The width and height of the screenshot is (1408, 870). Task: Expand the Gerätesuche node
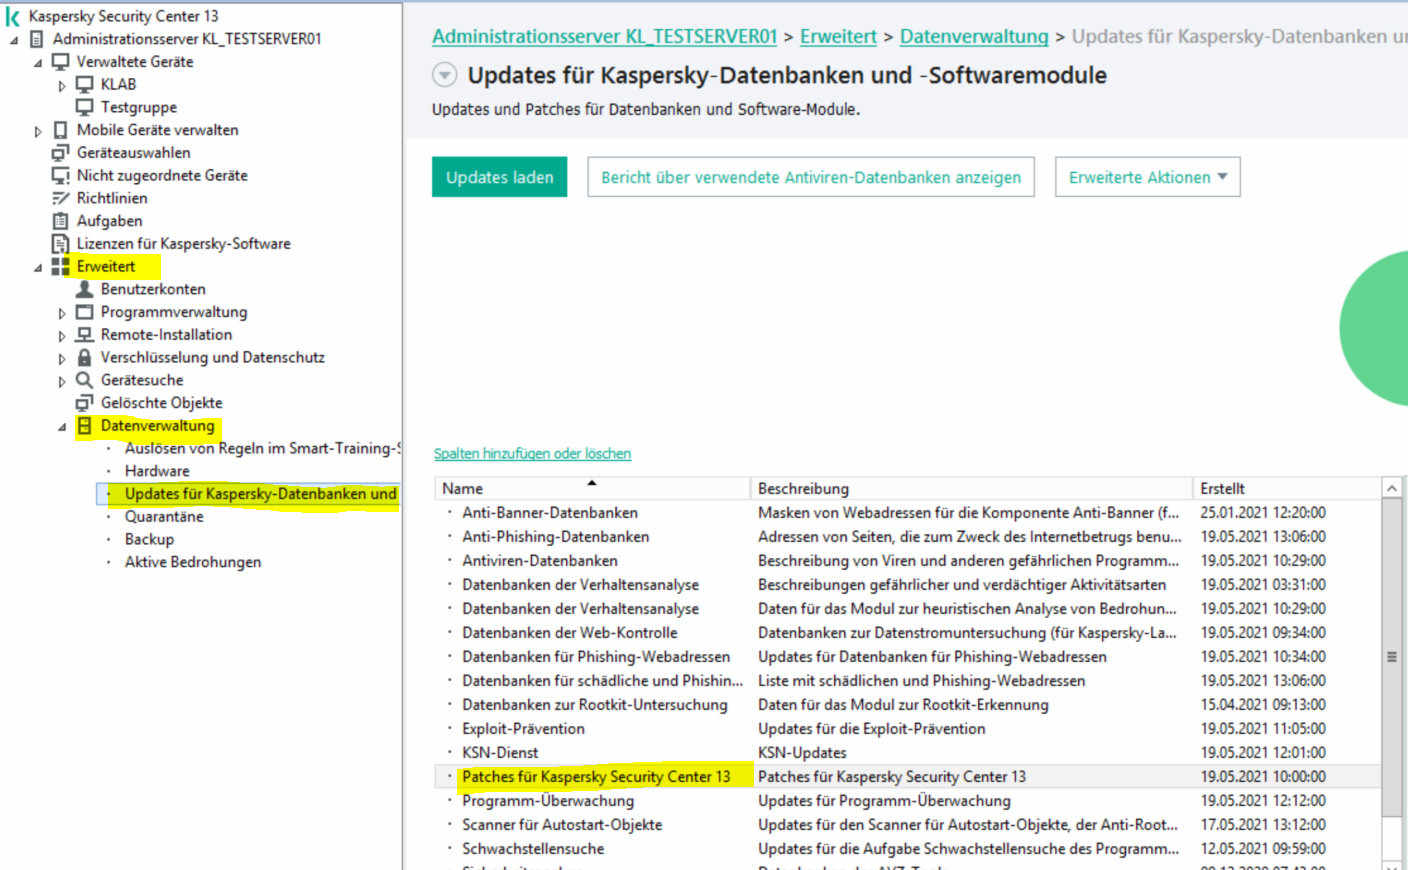coord(62,381)
